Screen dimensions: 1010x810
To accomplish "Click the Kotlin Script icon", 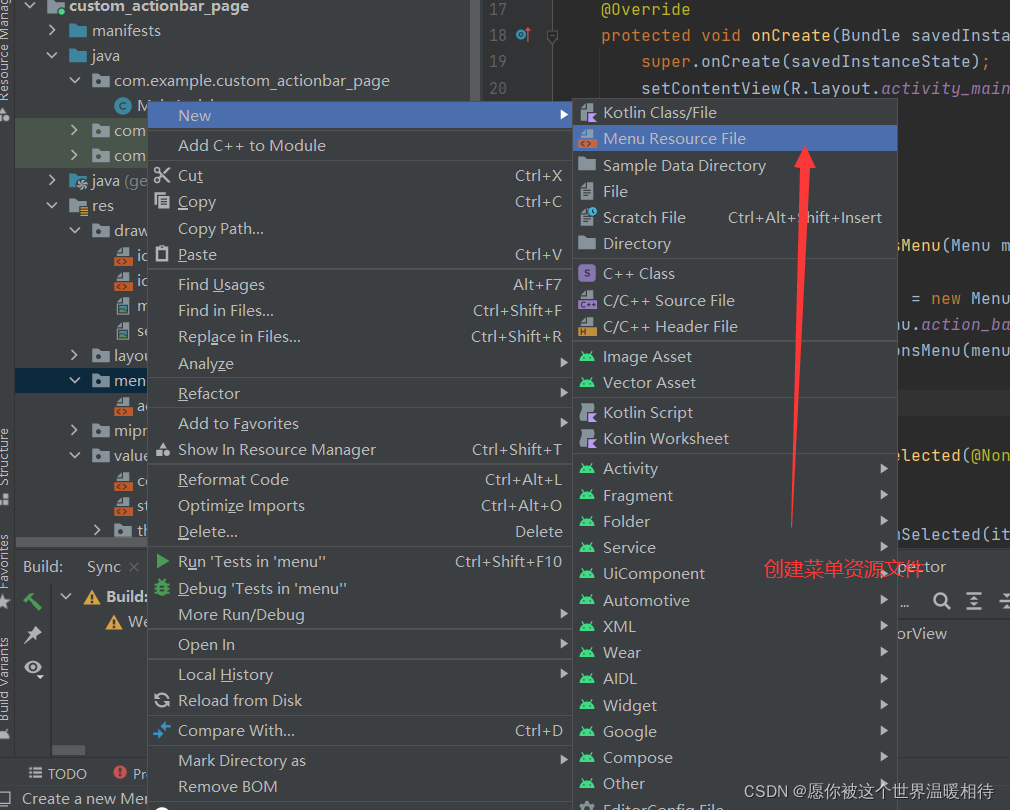I will tap(587, 412).
